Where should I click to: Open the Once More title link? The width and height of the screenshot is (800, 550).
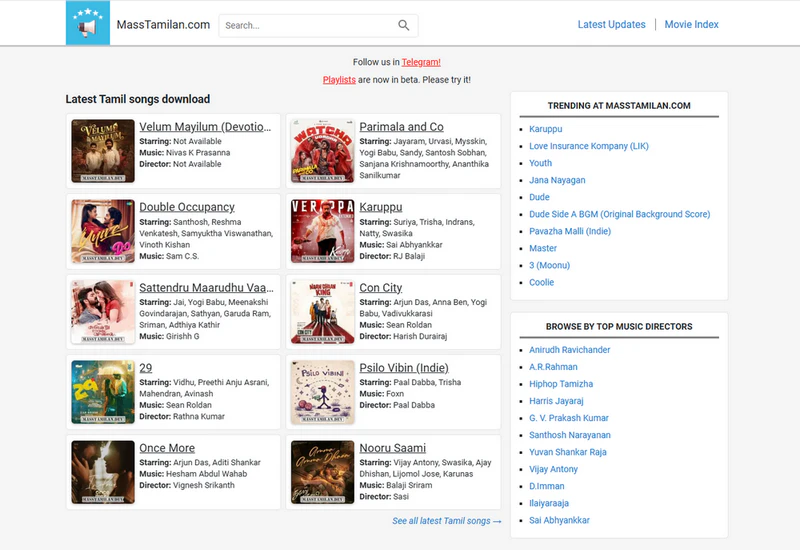click(167, 448)
